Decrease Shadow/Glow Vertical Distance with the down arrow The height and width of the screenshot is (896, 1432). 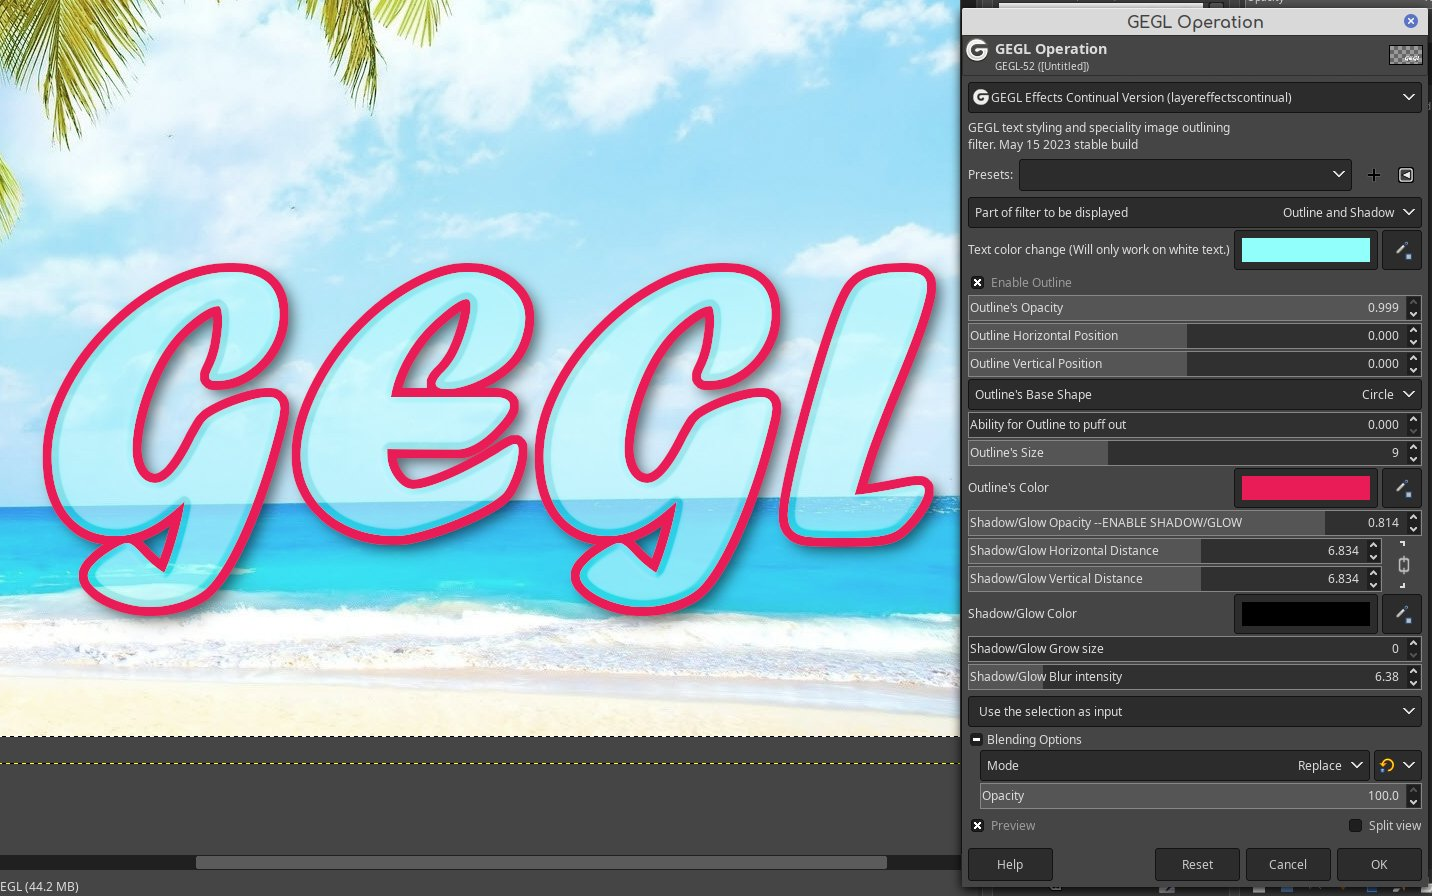tap(1373, 585)
